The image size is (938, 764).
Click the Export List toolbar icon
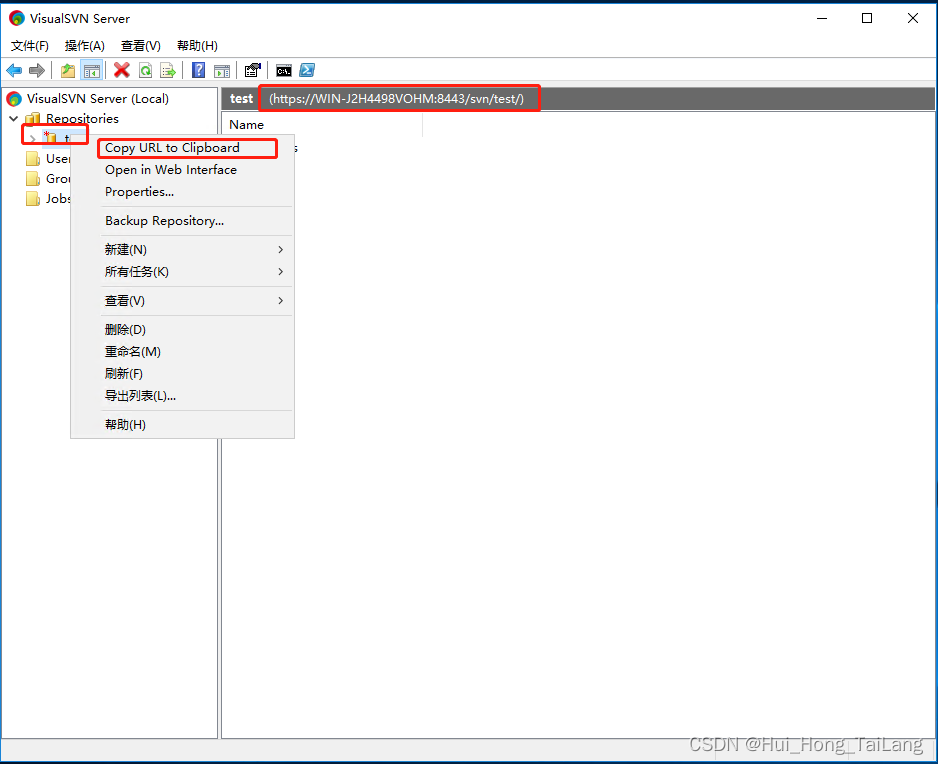[x=168, y=71]
